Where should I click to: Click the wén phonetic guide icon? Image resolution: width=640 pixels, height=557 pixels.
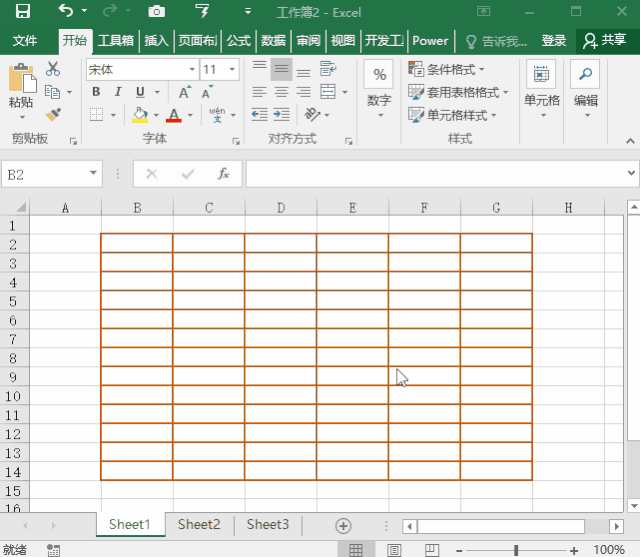[x=217, y=115]
